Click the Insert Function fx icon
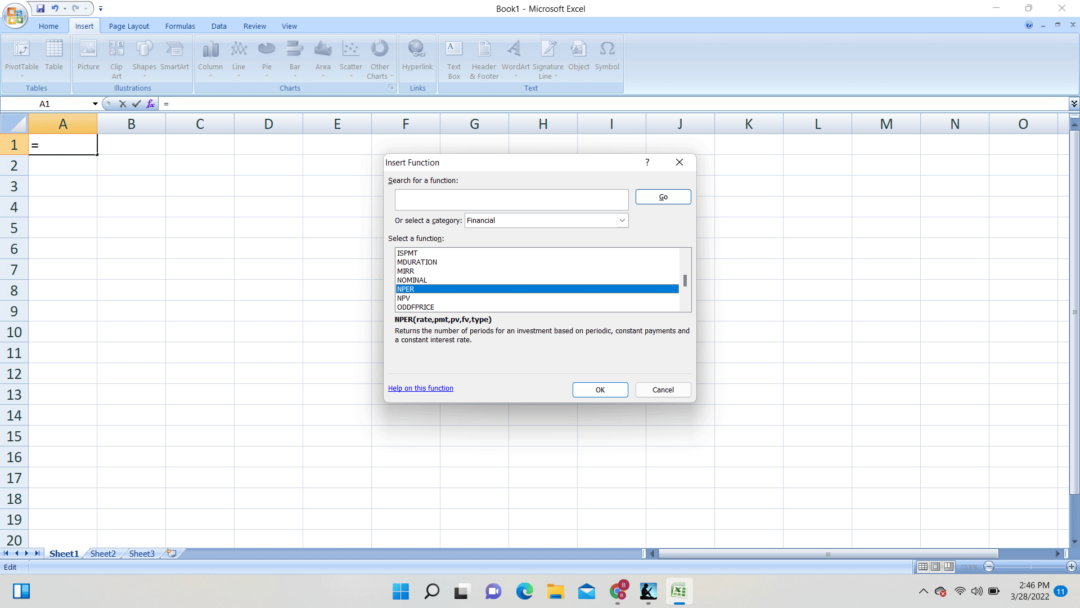The image size is (1080, 608). click(x=150, y=104)
